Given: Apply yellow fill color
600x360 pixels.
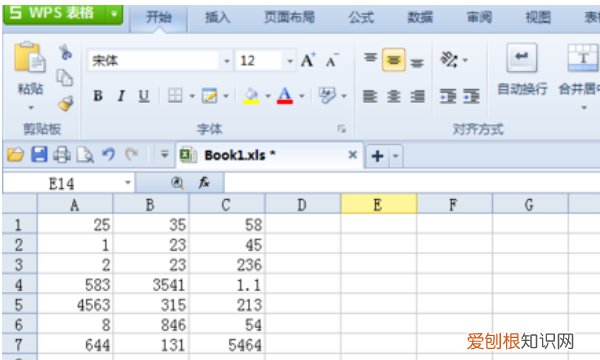Looking at the screenshot, I should pos(251,96).
